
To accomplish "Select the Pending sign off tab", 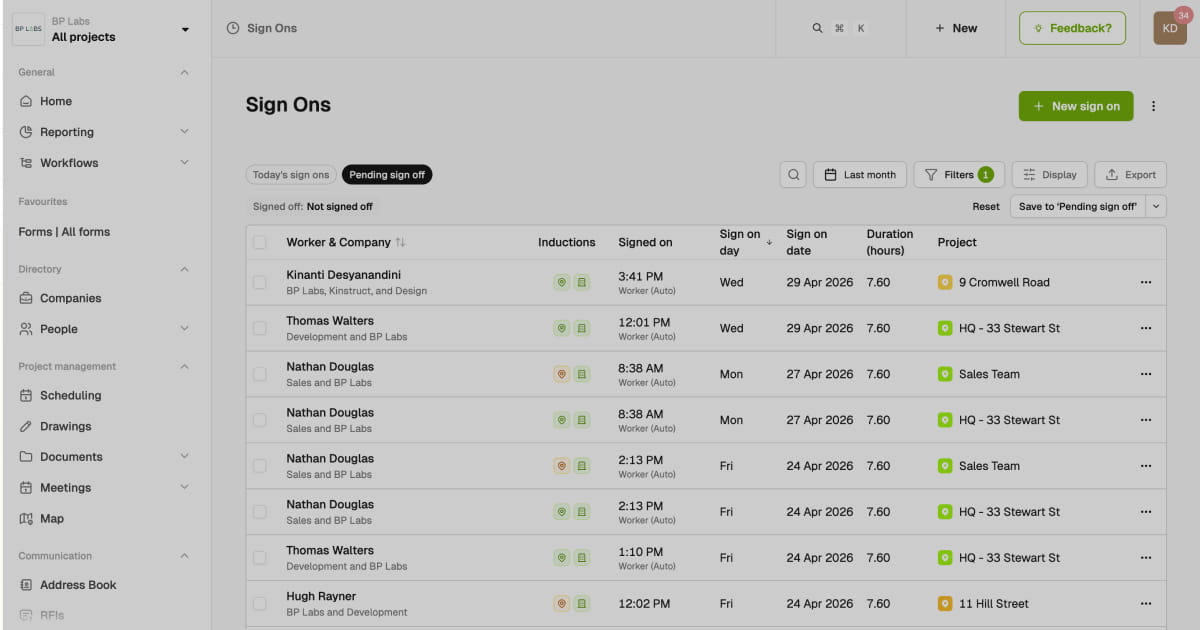I will tap(387, 175).
